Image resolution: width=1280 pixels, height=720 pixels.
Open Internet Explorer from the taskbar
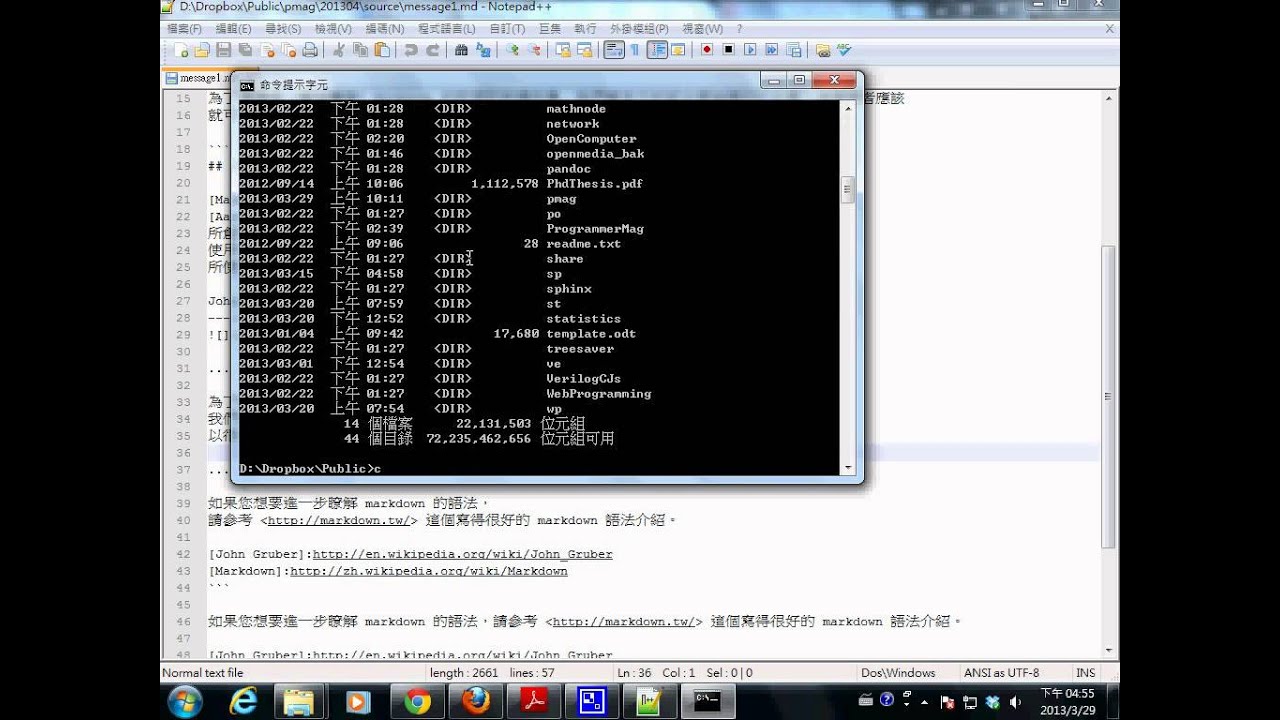point(243,702)
